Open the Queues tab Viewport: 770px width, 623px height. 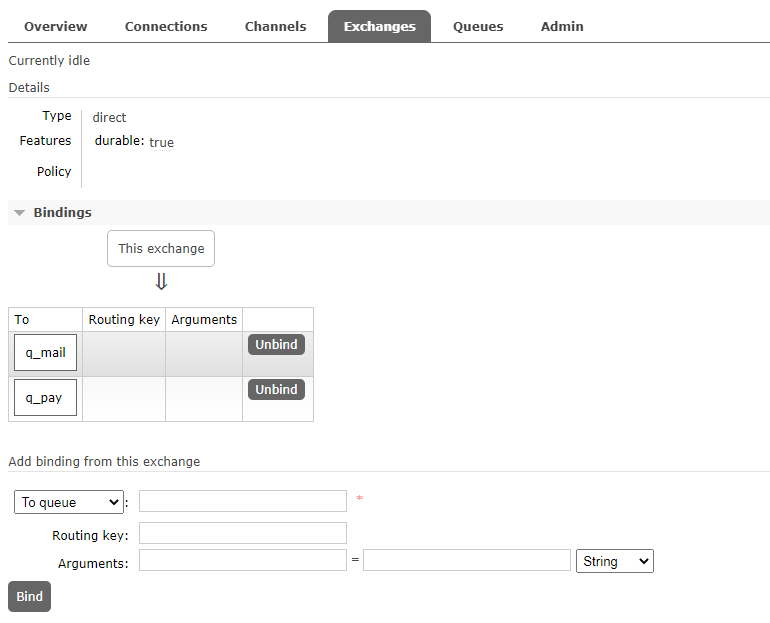coord(478,26)
